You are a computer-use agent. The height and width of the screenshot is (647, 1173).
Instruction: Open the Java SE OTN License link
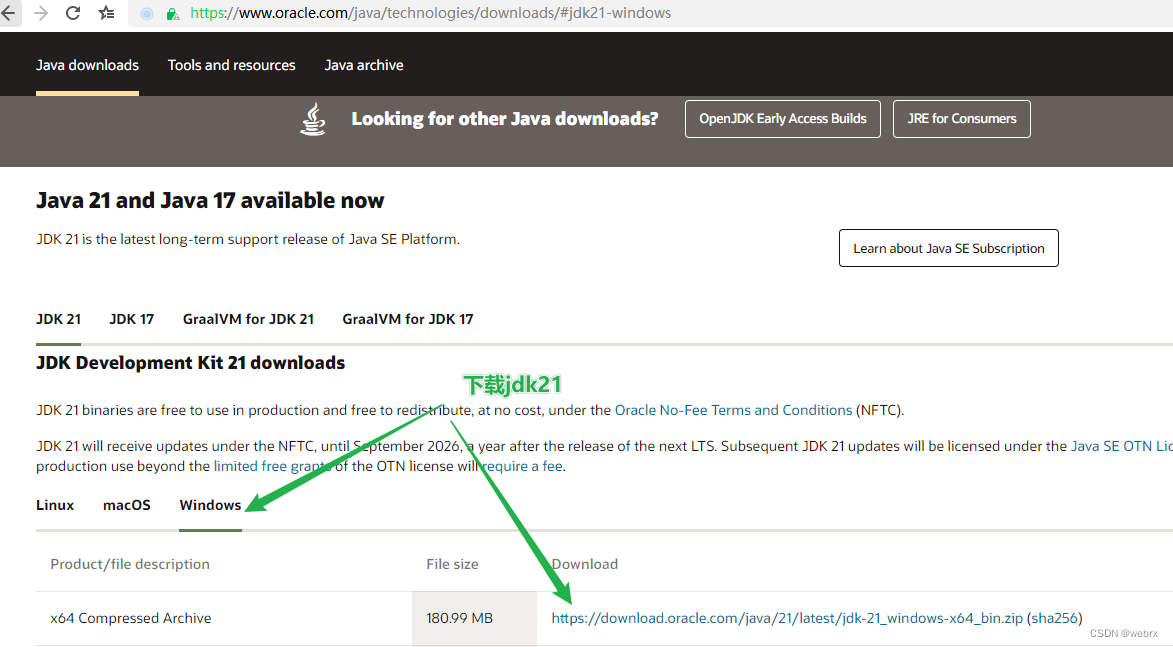coord(1121,446)
